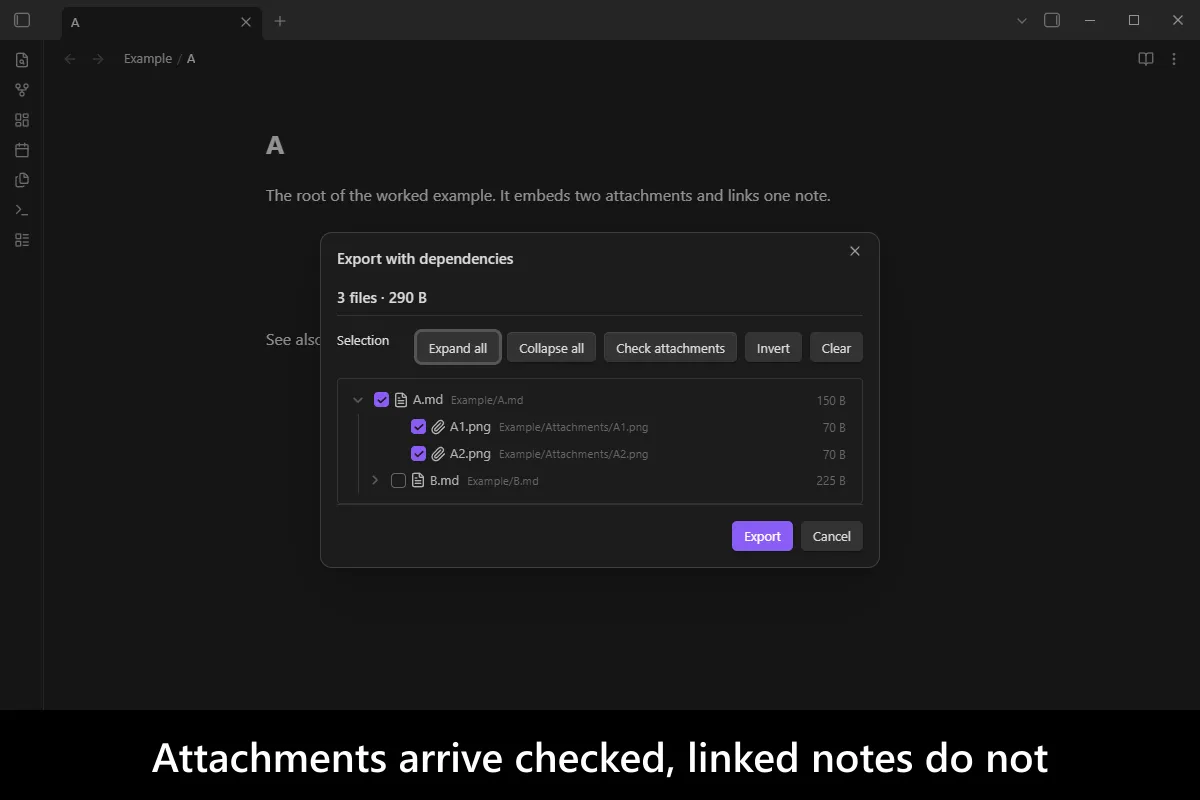Click the A breadcrumb item
The image size is (1200, 800).
point(191,59)
